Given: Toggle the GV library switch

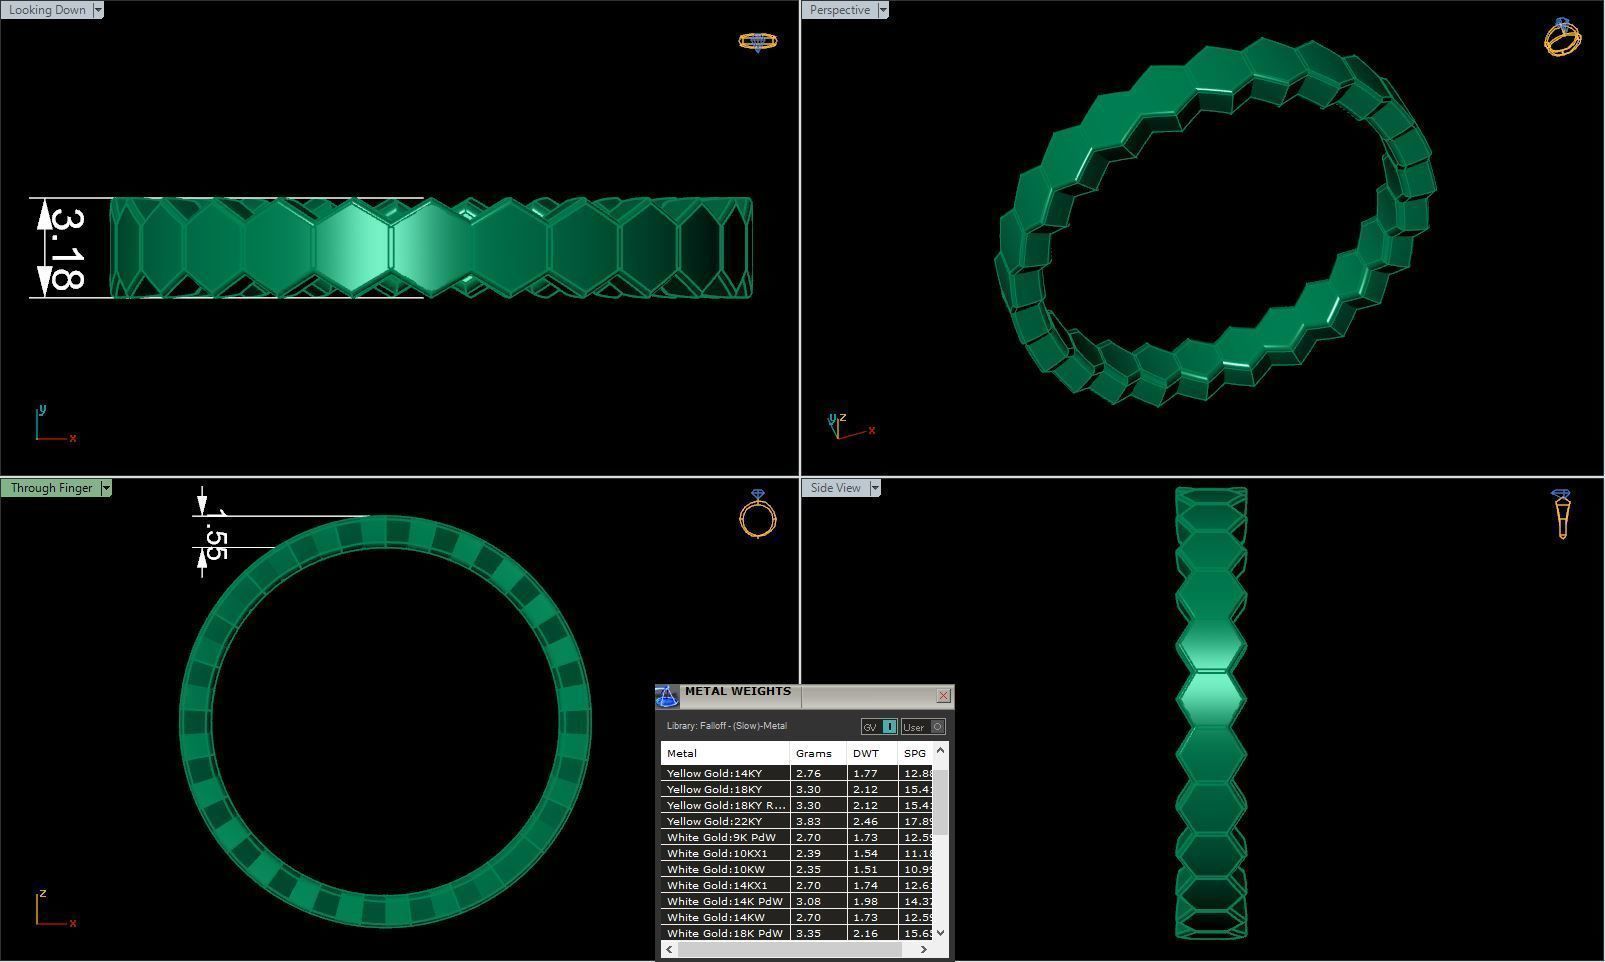Looking at the screenshot, I should pyautogui.click(x=879, y=727).
